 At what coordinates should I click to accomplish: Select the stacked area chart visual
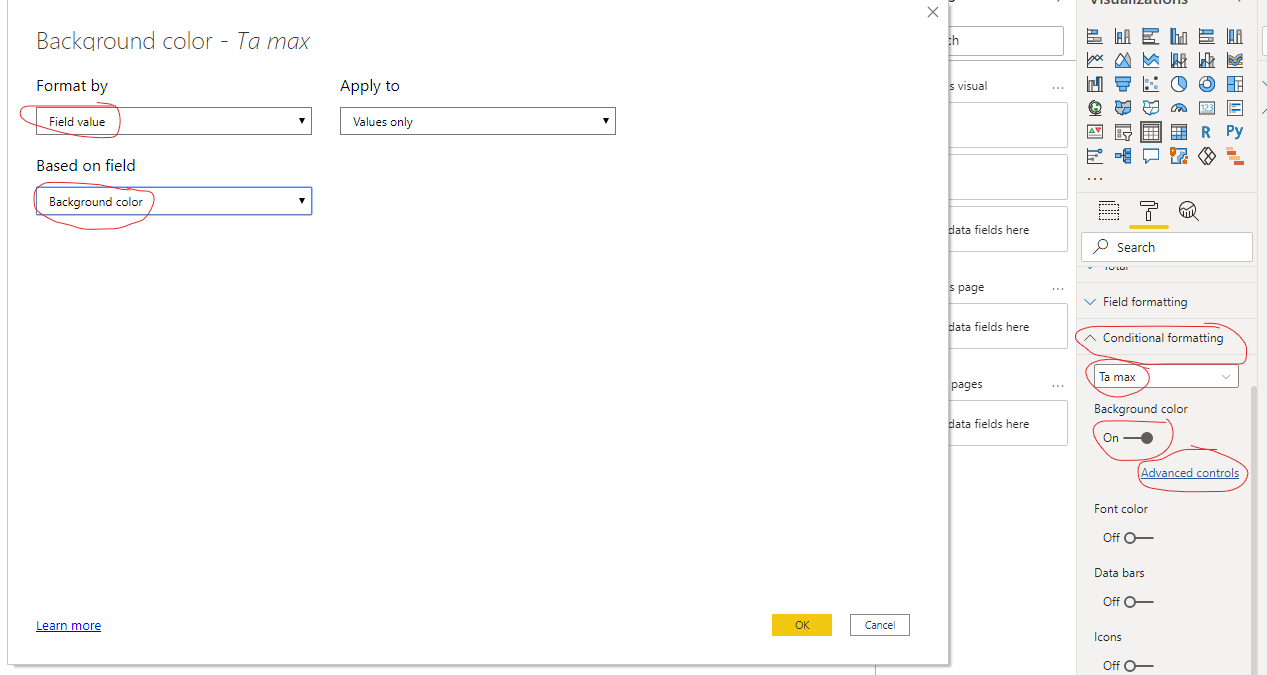coord(1151,60)
